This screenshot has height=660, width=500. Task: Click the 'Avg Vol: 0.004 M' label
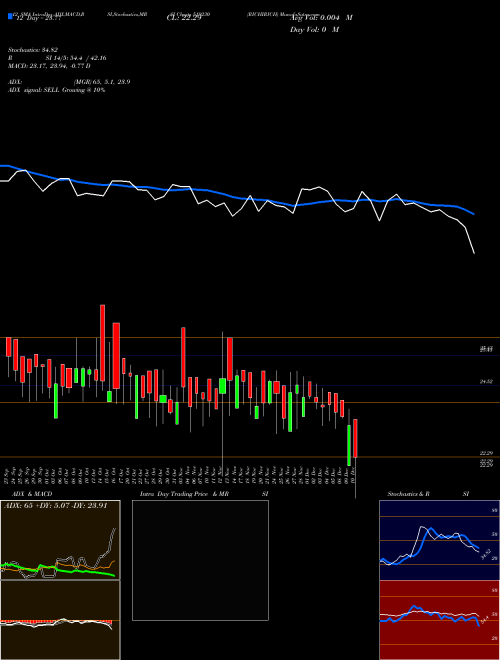pos(321,17)
